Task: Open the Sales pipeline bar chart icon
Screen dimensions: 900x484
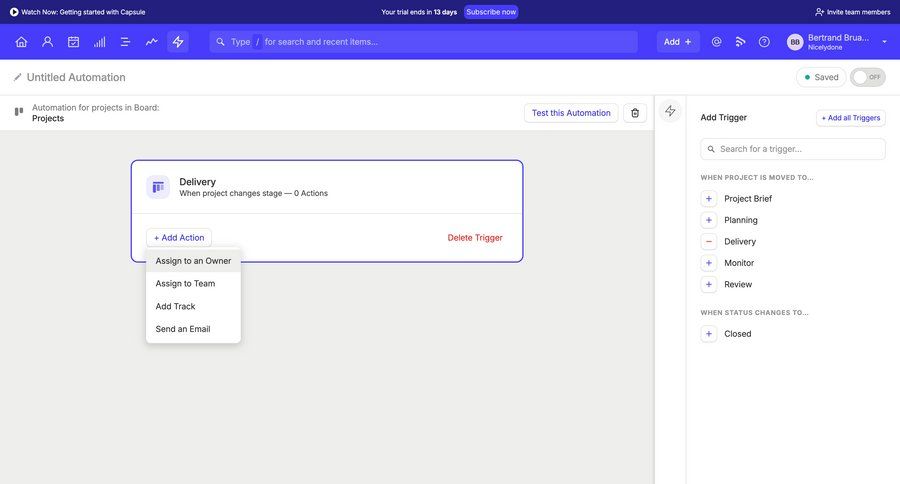Action: coord(100,42)
